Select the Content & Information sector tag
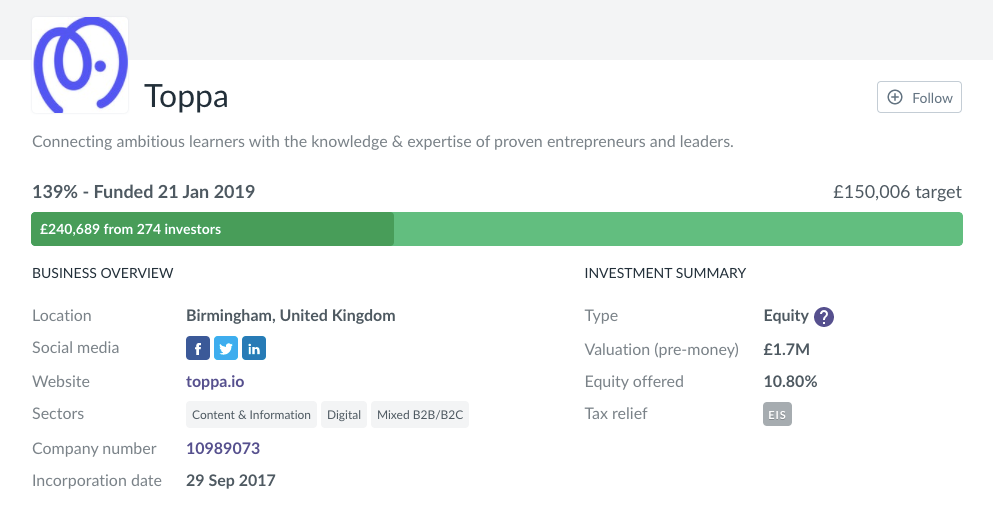993x509 pixels. point(251,415)
